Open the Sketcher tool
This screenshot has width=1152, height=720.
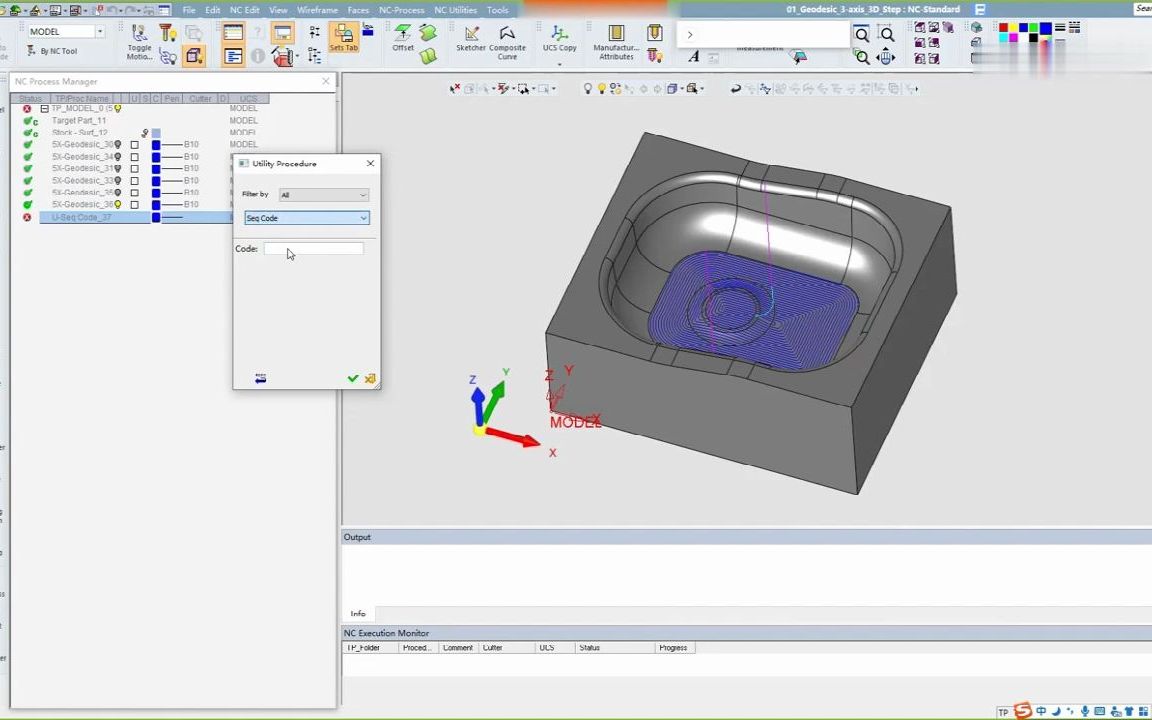471,38
